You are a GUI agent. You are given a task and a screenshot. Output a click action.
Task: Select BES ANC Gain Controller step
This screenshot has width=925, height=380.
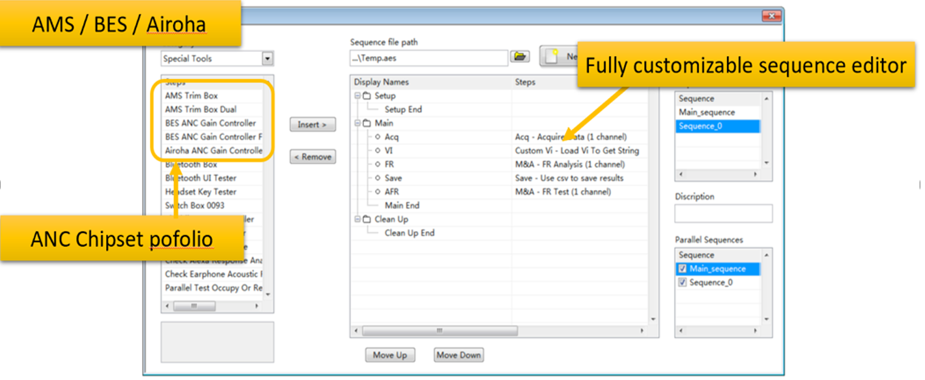click(211, 123)
